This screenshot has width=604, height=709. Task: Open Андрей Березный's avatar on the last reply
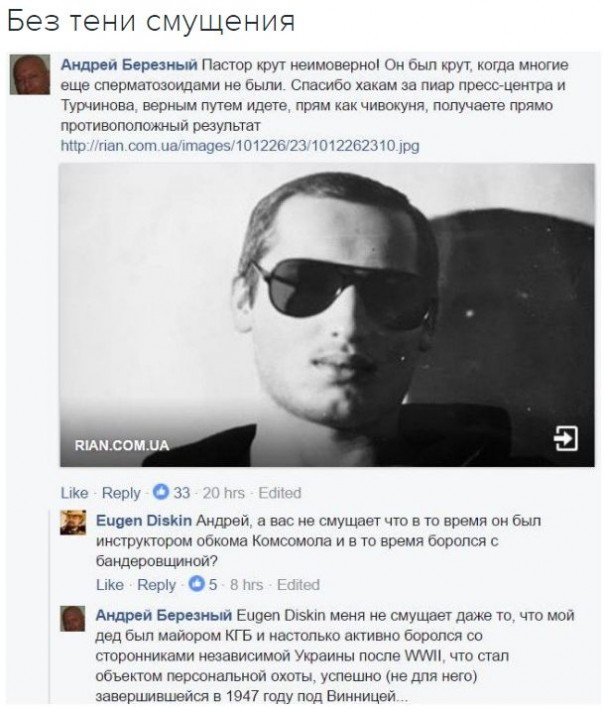coord(73,619)
